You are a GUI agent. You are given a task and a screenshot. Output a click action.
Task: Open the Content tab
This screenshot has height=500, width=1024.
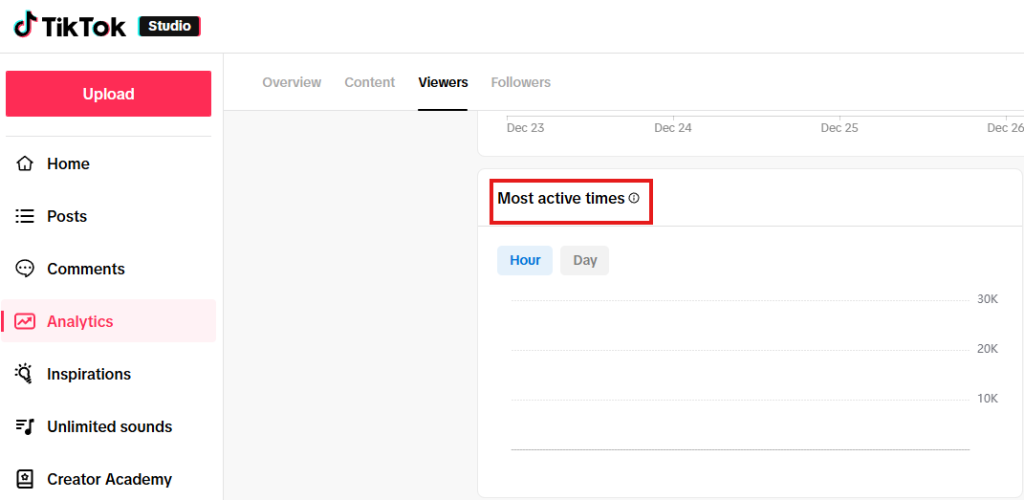pos(370,82)
